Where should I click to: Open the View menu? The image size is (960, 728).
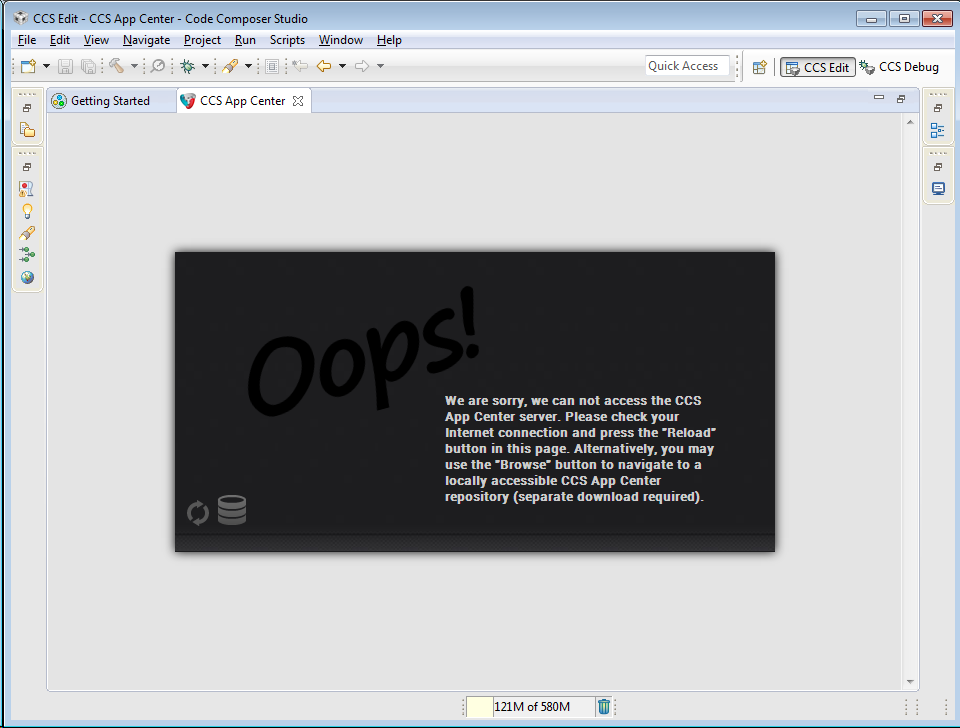coord(96,40)
